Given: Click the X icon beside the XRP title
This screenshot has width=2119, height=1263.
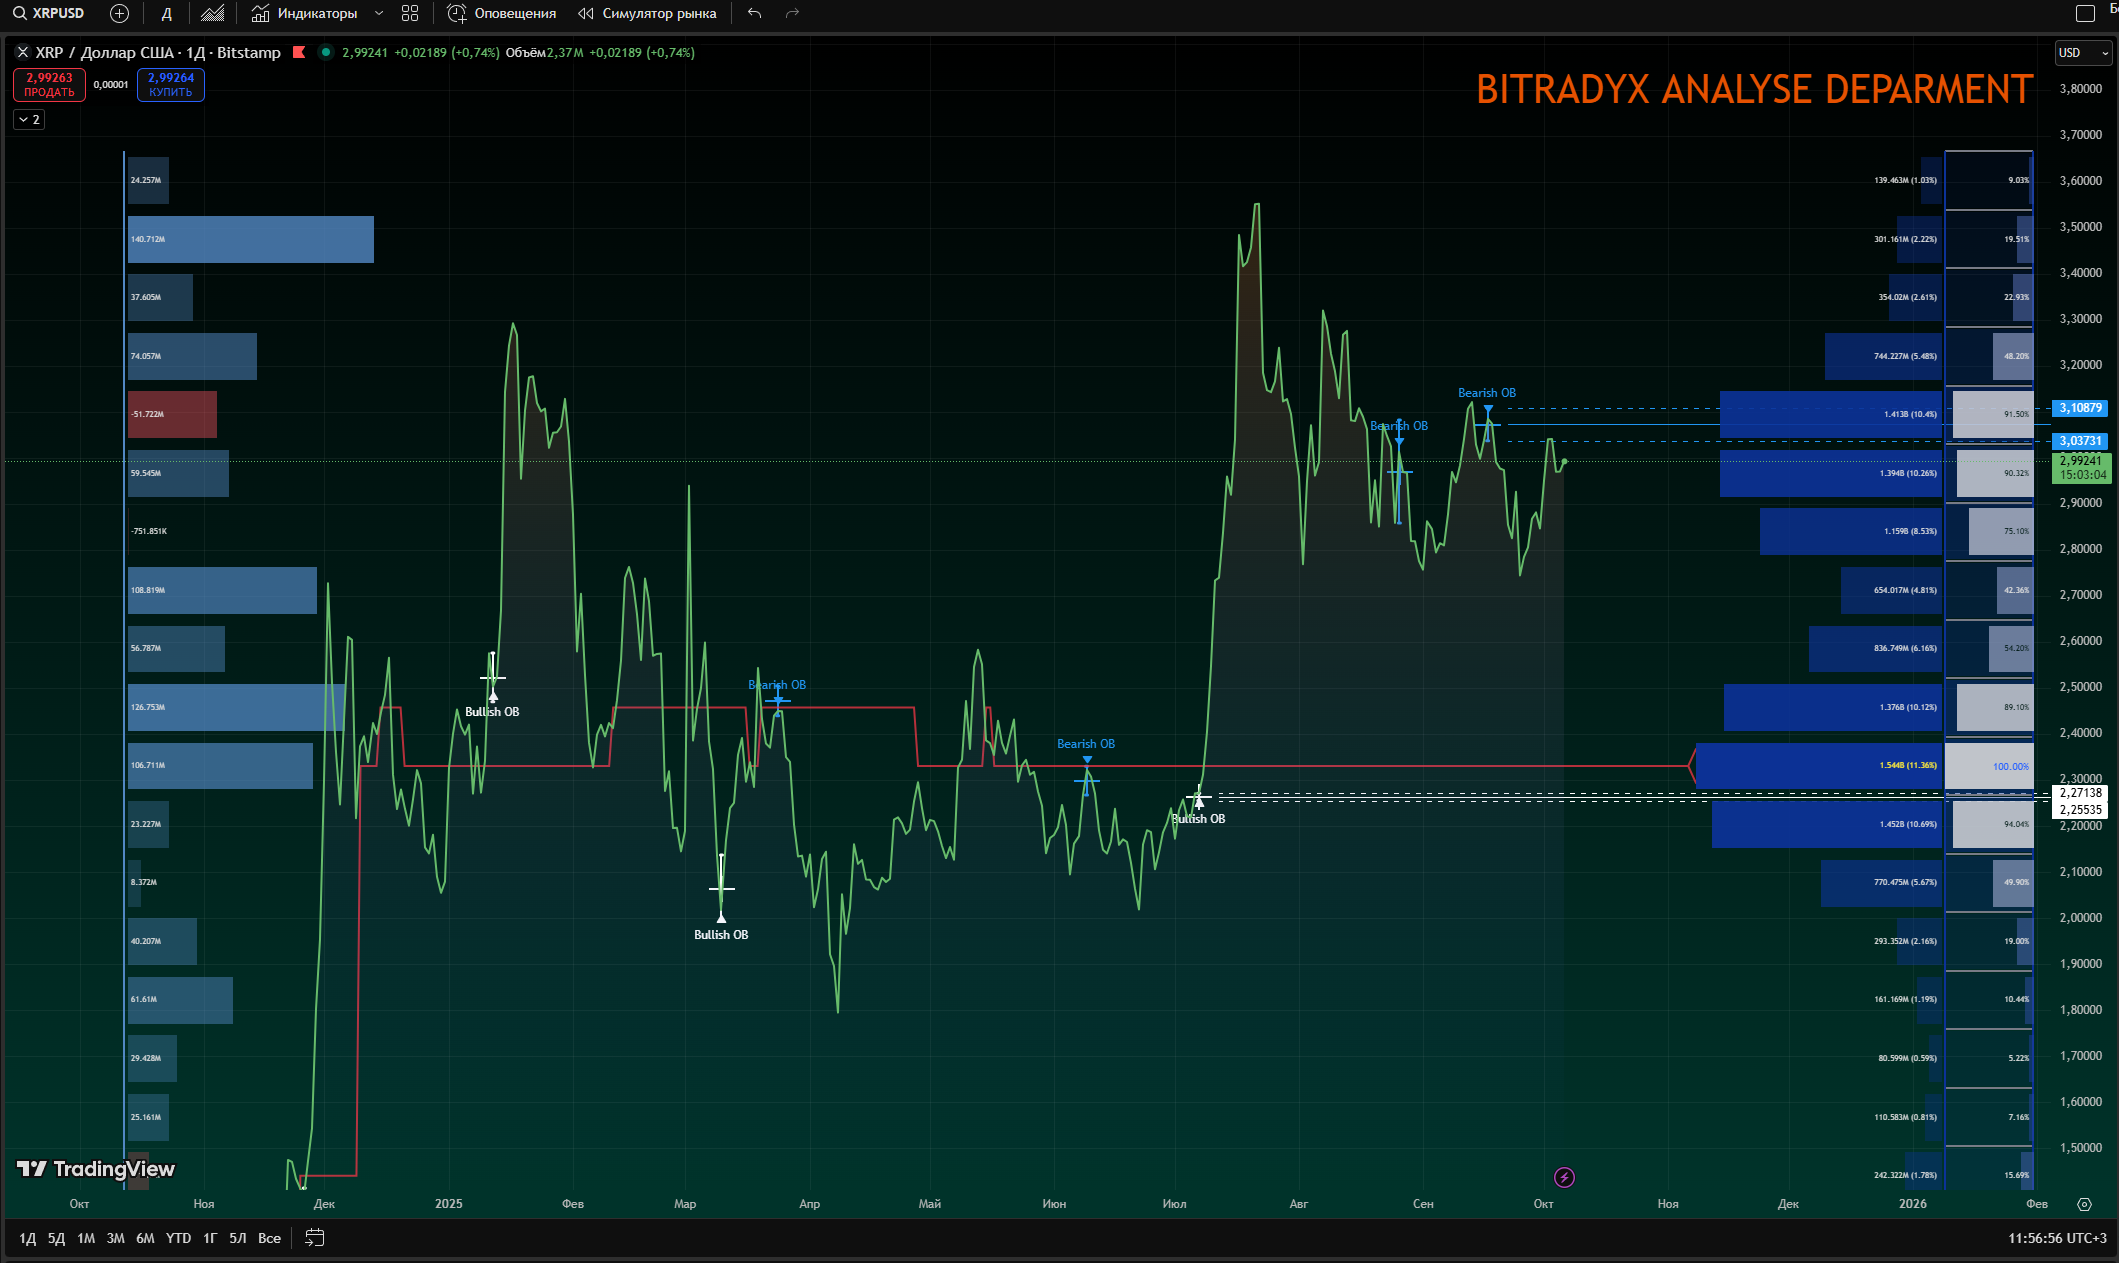Looking at the screenshot, I should 23,52.
